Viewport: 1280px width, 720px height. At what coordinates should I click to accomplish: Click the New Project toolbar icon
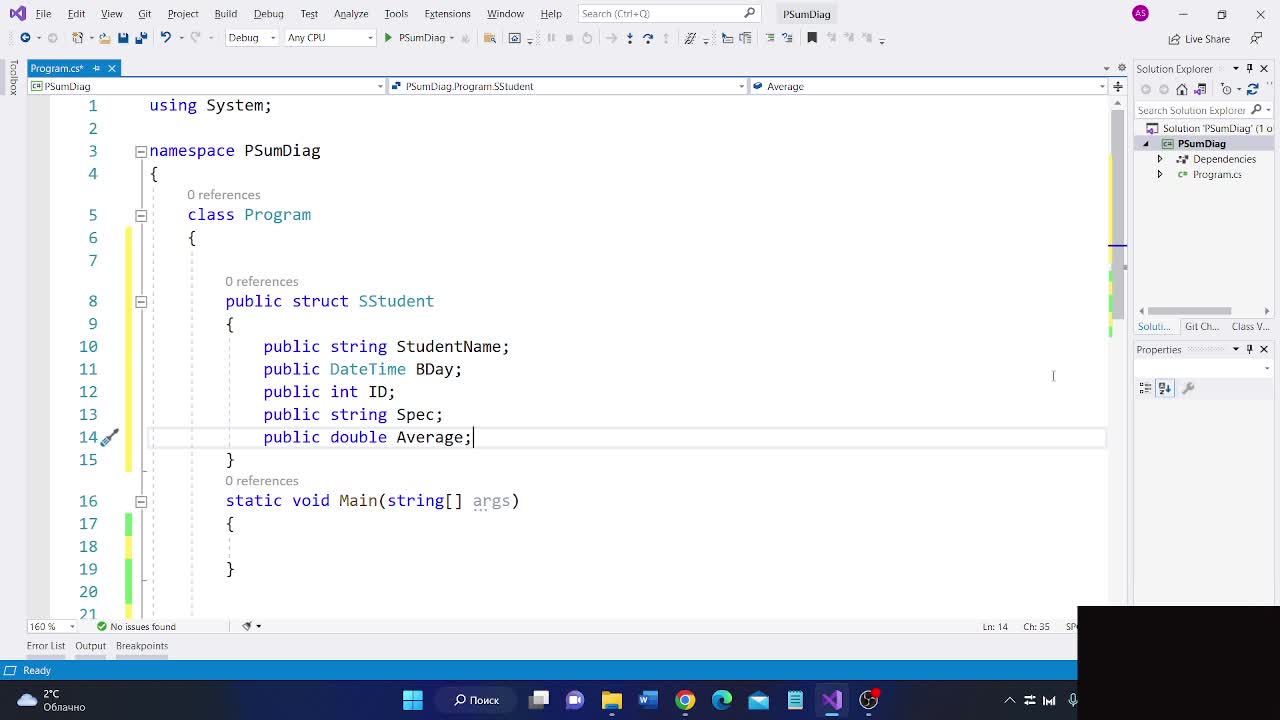tap(77, 38)
